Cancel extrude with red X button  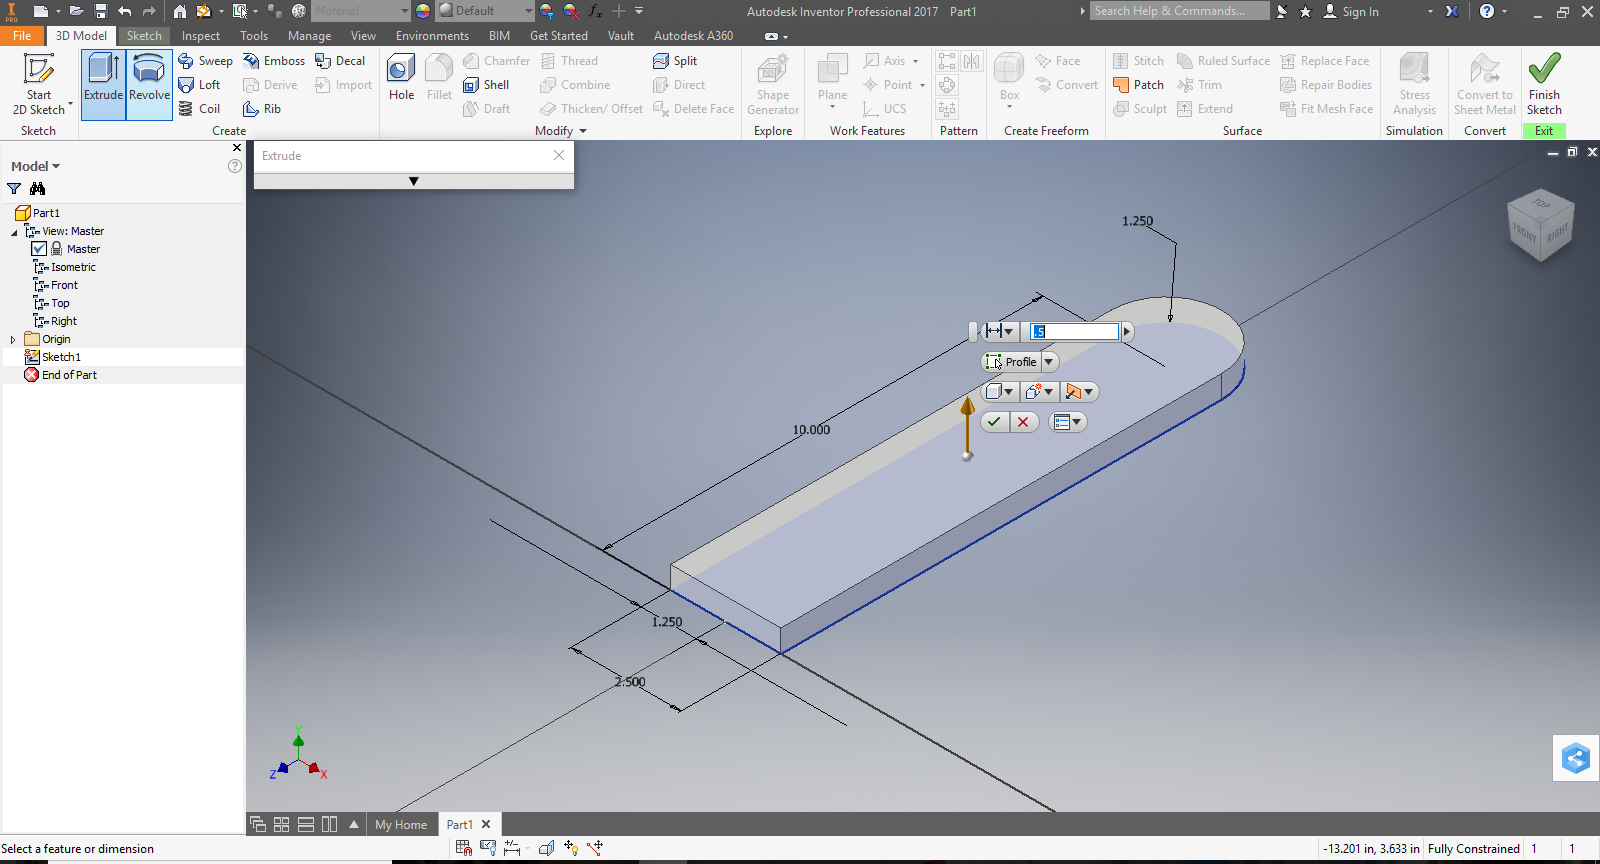(1023, 422)
